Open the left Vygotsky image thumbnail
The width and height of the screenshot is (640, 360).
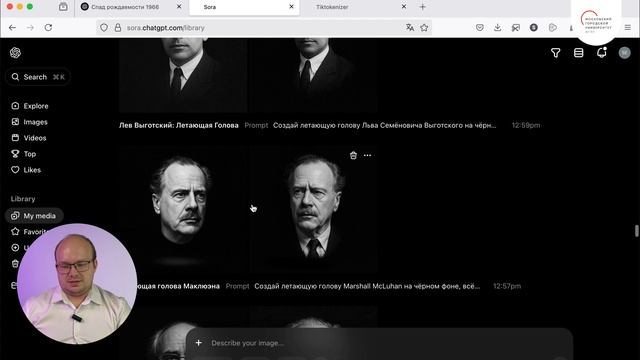tap(182, 75)
